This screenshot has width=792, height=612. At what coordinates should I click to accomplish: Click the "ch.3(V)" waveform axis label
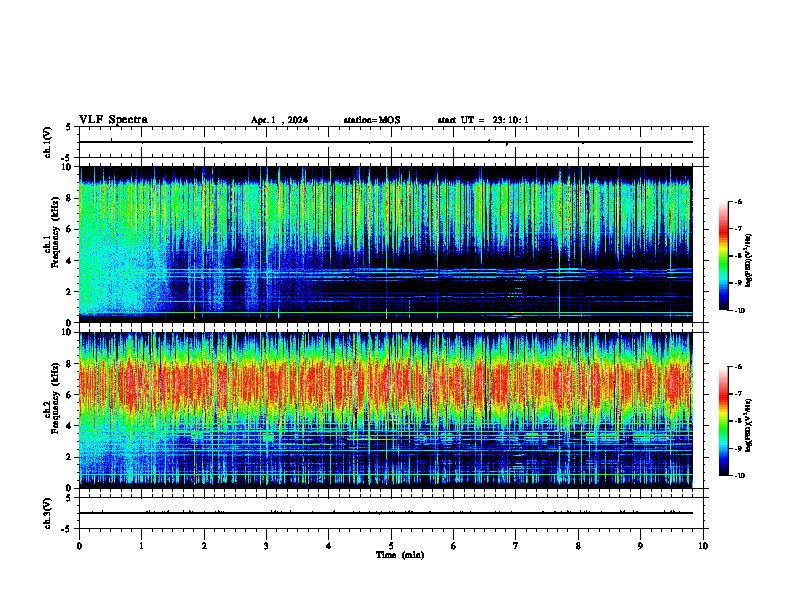click(x=48, y=513)
